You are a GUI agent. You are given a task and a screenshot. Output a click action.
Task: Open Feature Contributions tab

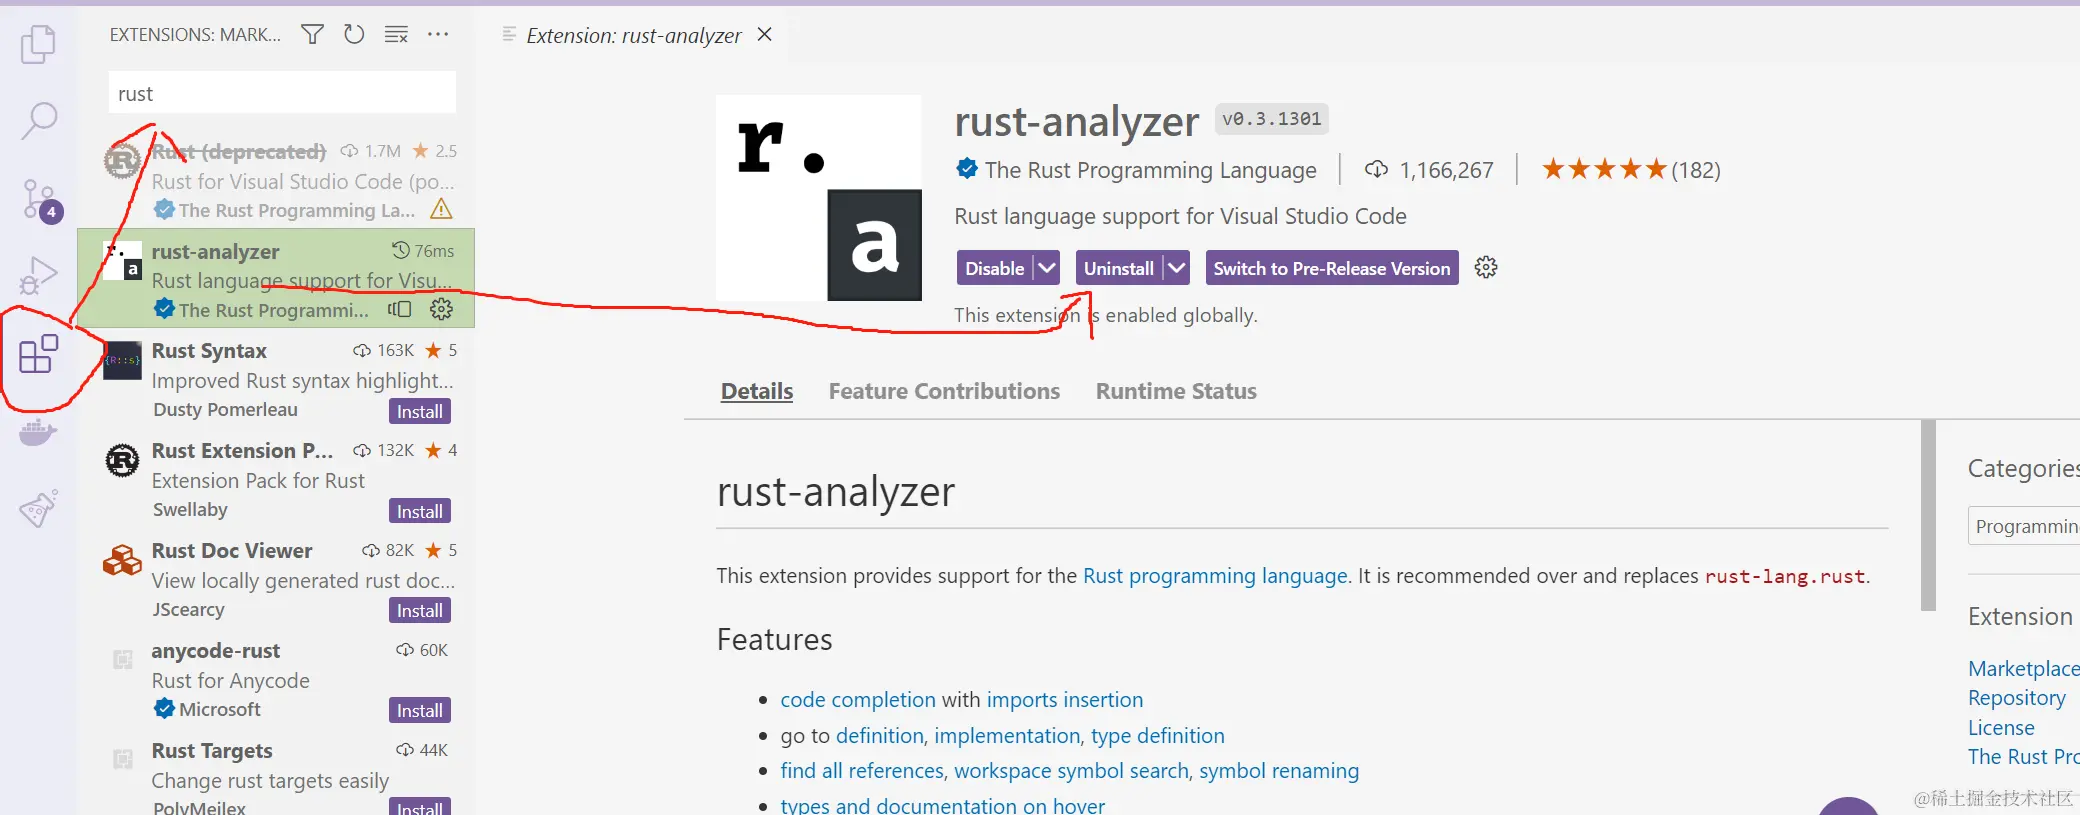(944, 391)
